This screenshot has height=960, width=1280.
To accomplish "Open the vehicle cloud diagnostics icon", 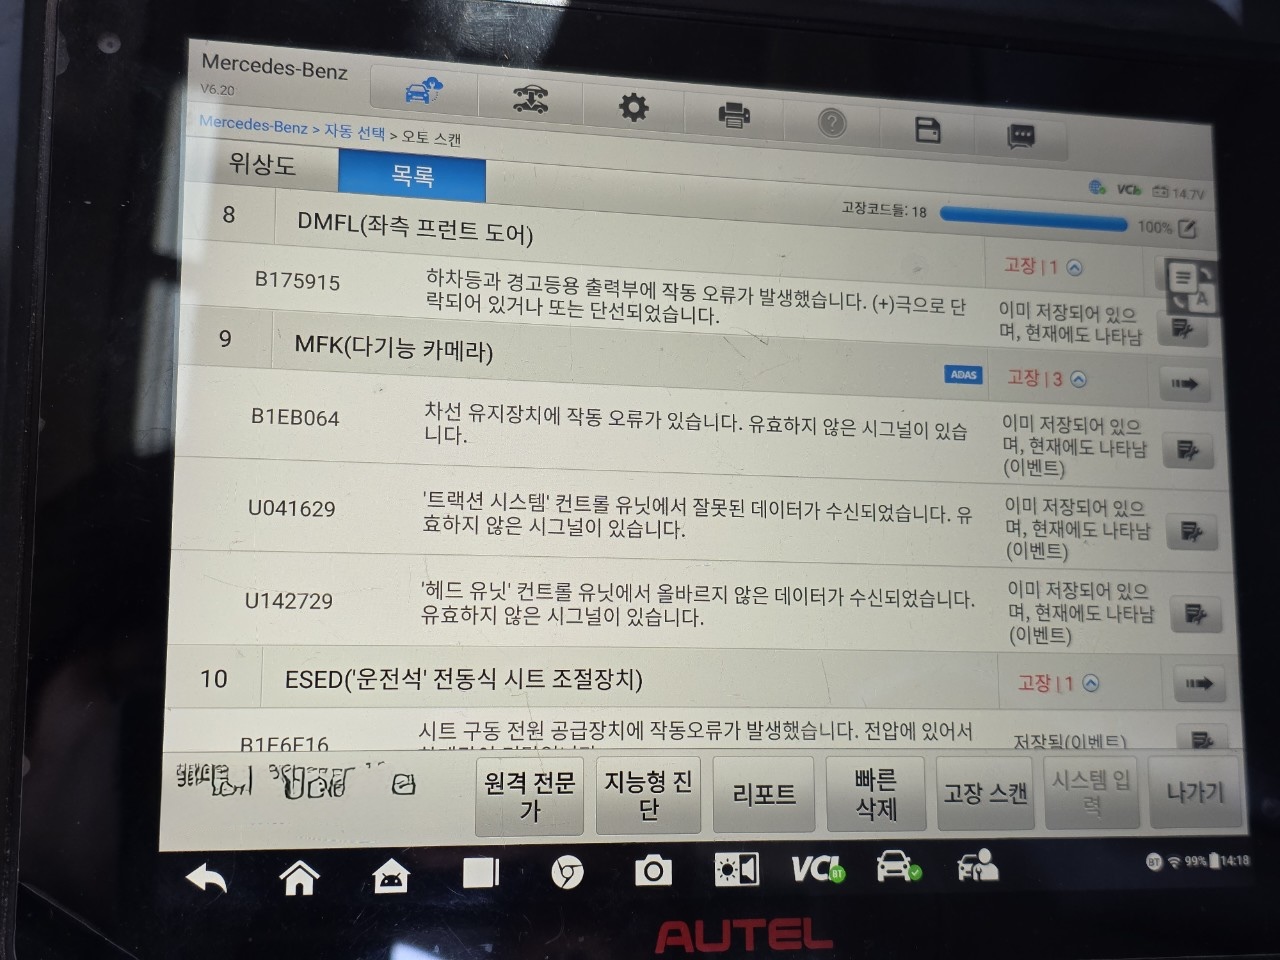I will 424,92.
